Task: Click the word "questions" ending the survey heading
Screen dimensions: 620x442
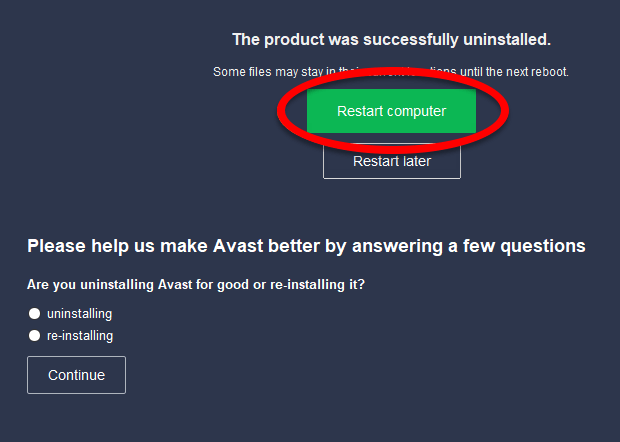Action: [x=542, y=246]
